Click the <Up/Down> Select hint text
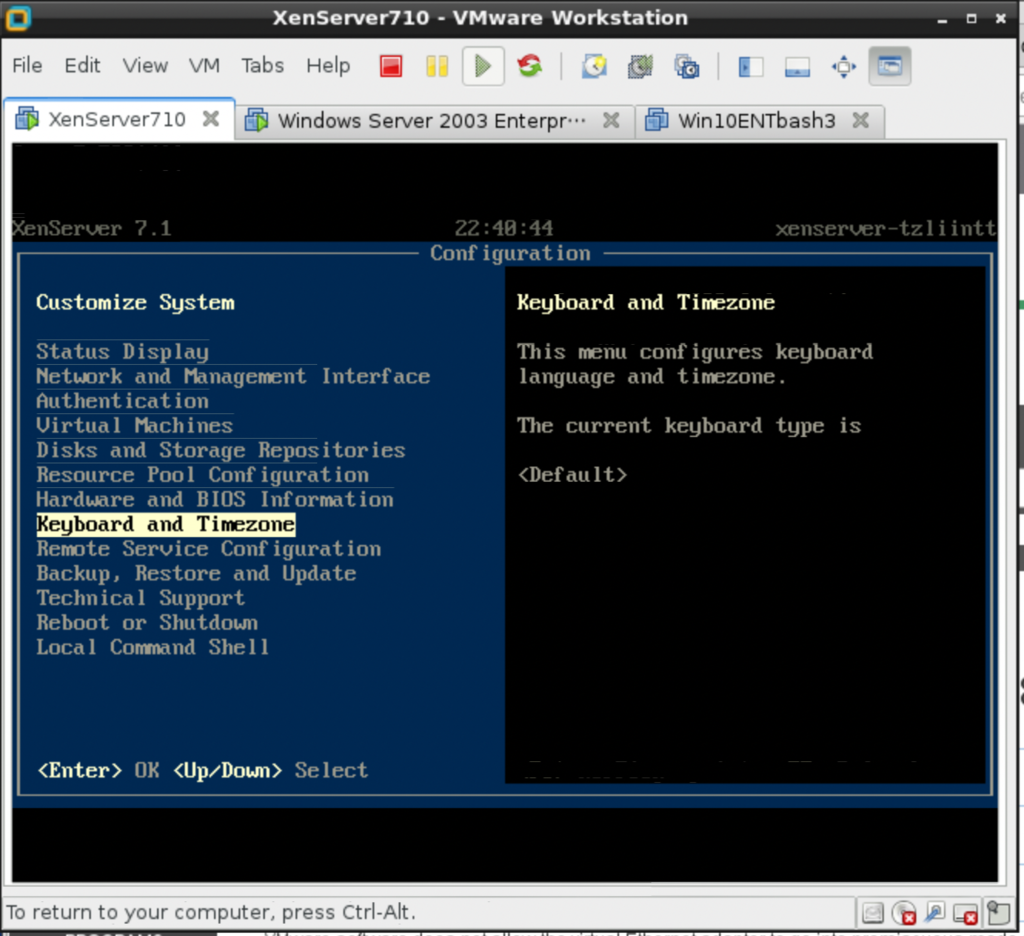This screenshot has height=936, width=1024. tap(270, 770)
